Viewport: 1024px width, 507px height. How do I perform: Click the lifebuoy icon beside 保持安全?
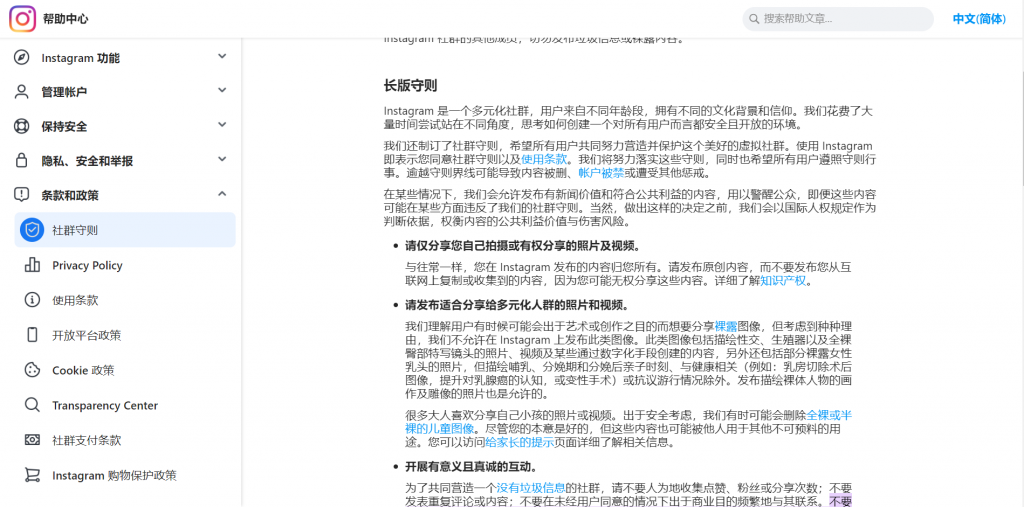(22, 126)
